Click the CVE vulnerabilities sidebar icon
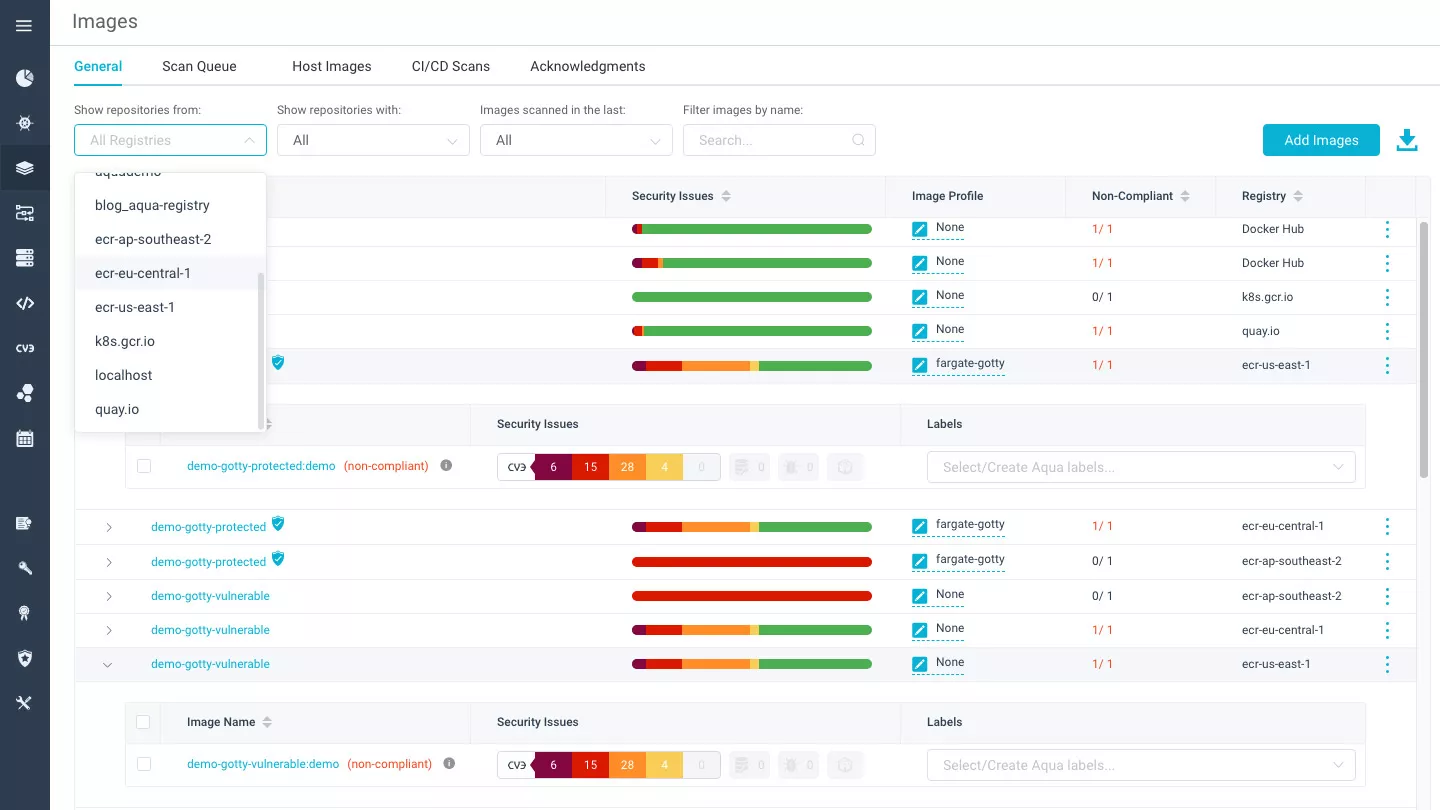This screenshot has height=810, width=1440. 25,348
